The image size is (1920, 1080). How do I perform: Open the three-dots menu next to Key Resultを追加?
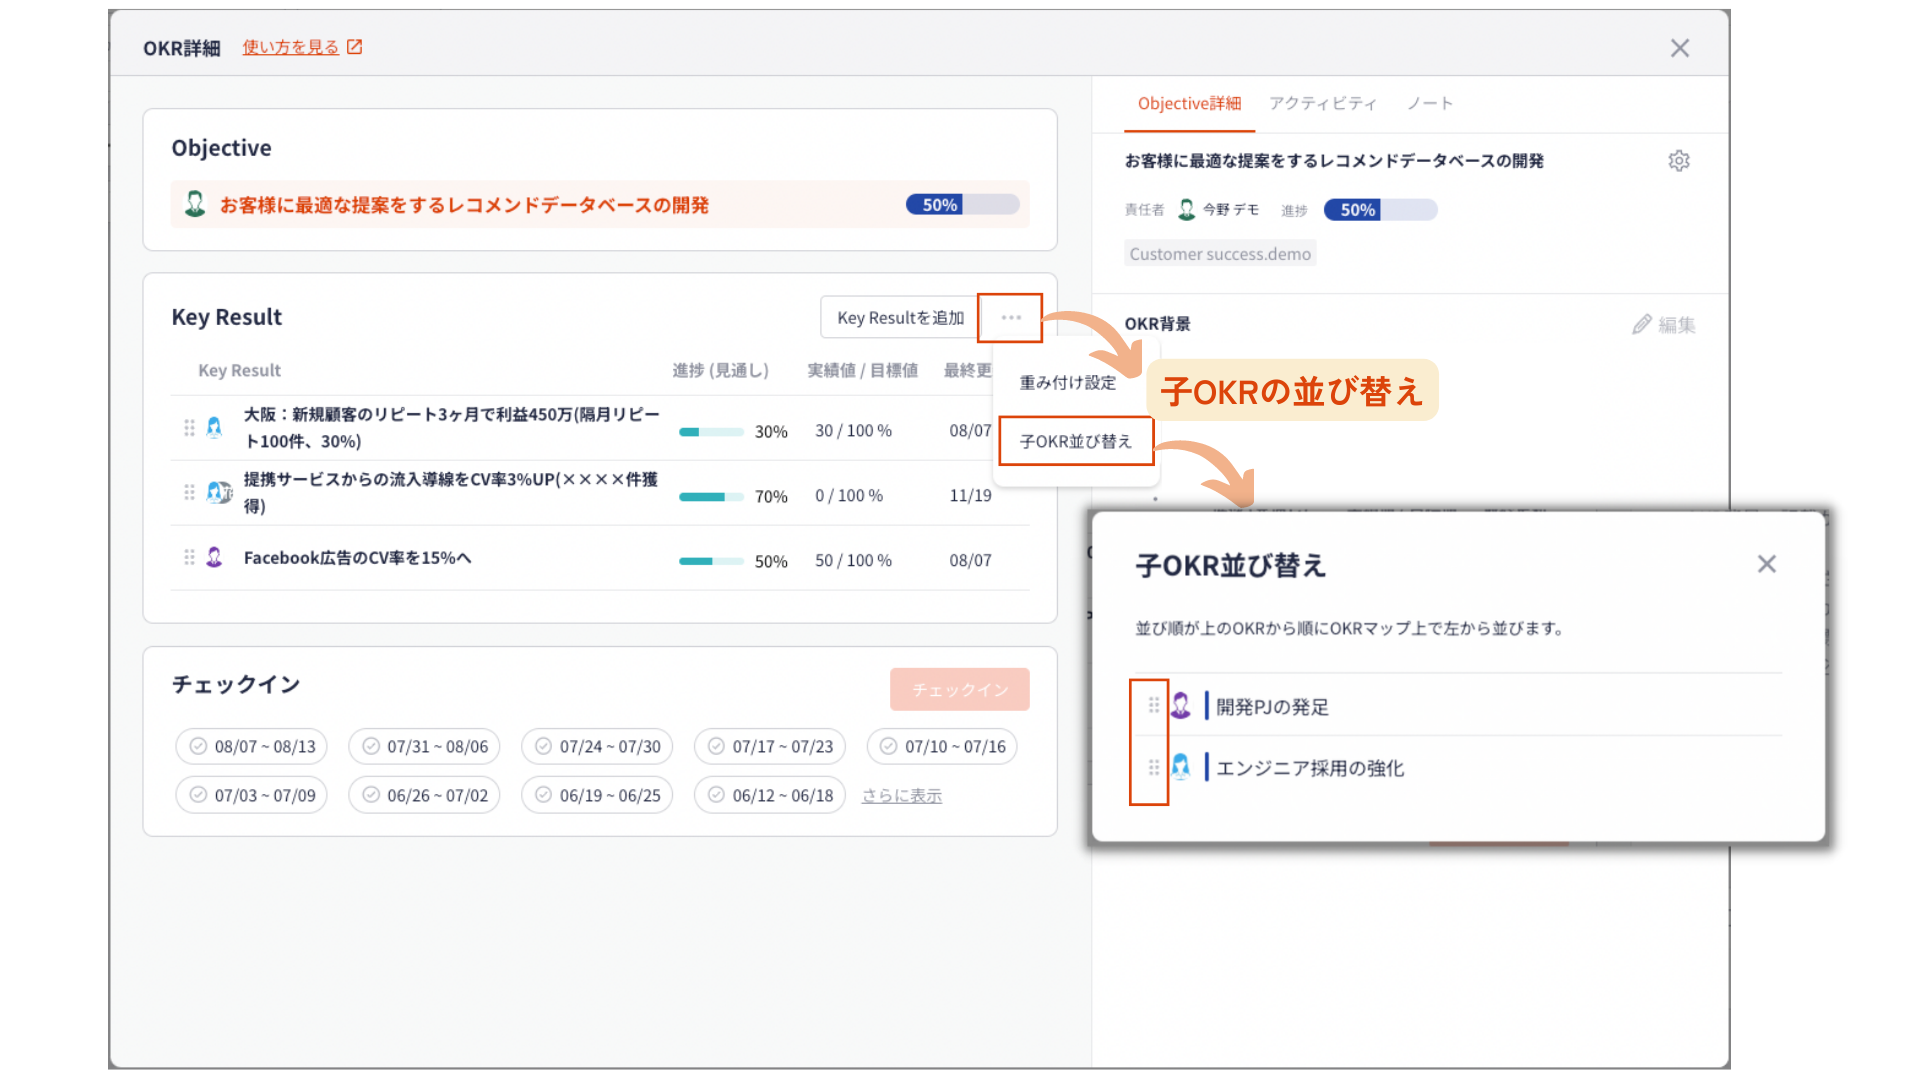click(x=1010, y=318)
